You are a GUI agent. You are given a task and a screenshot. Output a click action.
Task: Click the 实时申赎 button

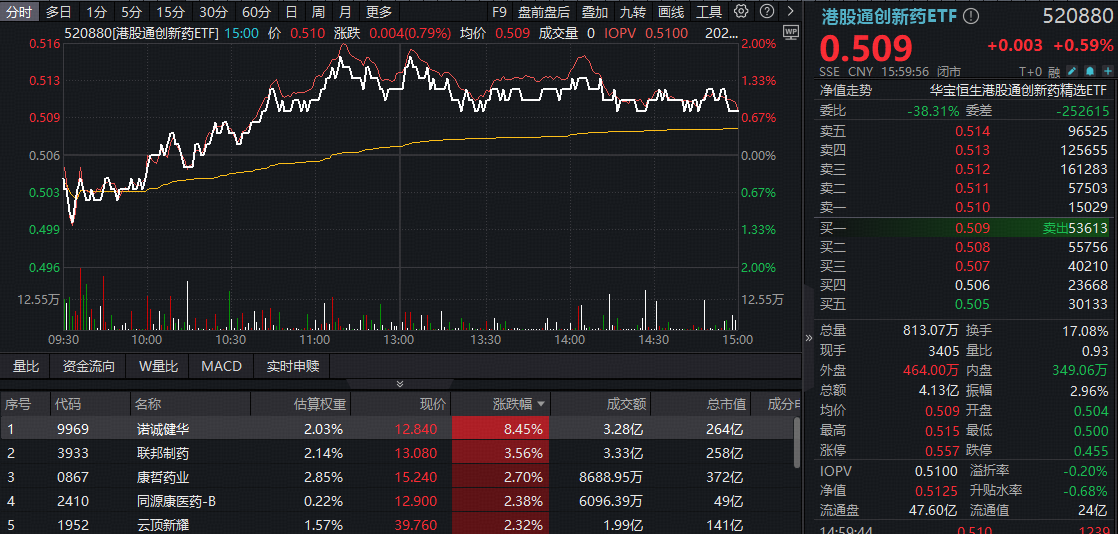point(293,366)
